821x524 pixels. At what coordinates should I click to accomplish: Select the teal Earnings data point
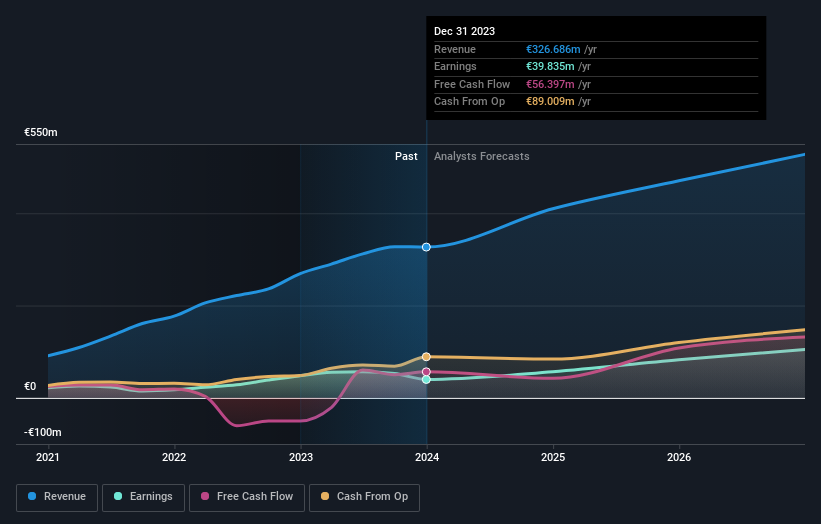click(x=426, y=380)
